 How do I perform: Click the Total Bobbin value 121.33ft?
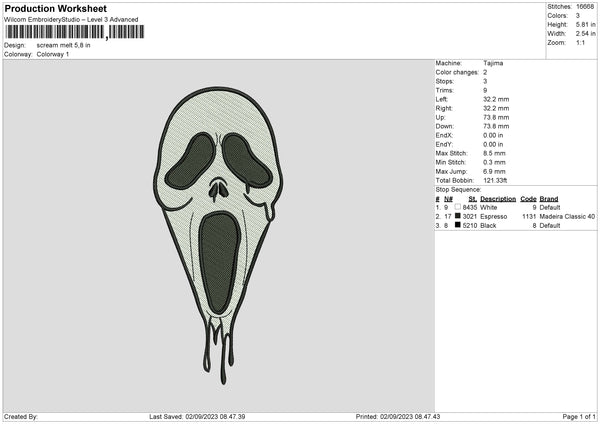tap(495, 180)
